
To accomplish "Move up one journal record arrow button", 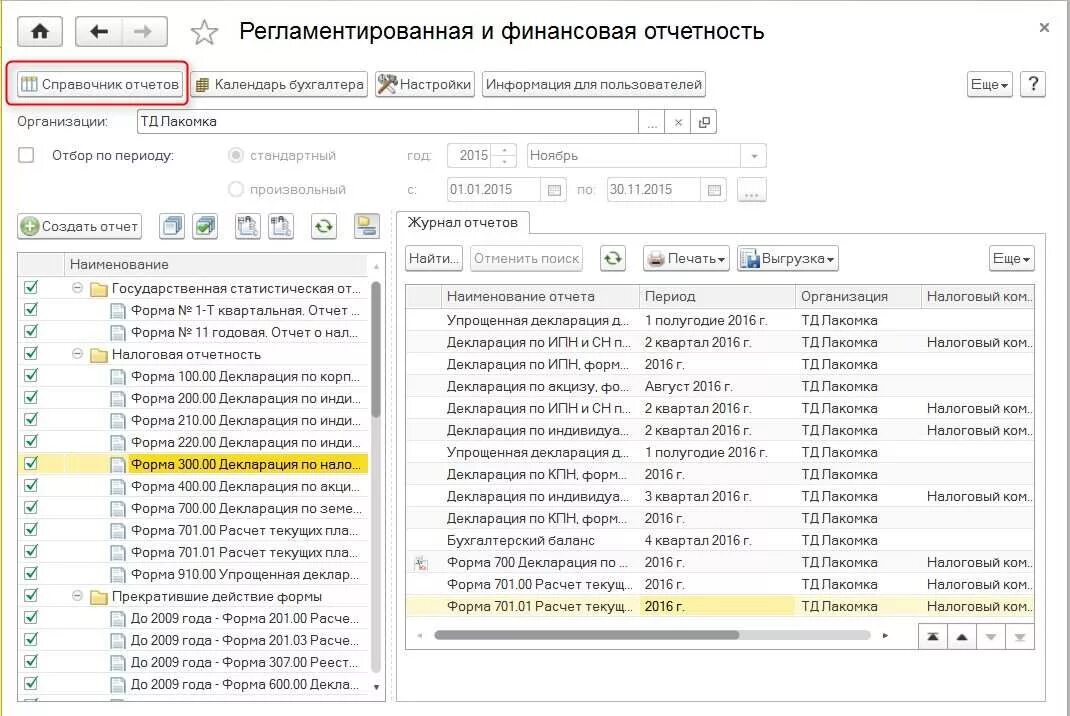I will tap(961, 637).
